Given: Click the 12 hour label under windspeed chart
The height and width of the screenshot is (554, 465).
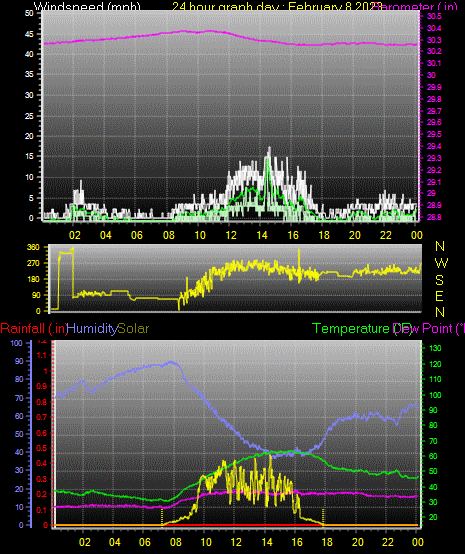Looking at the screenshot, I should point(231,235).
